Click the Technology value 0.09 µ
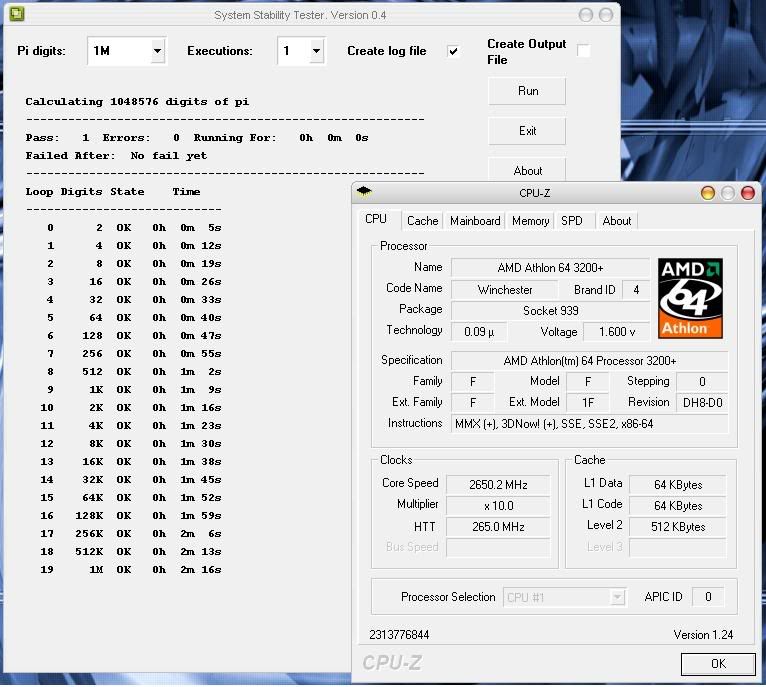The image size is (766, 687). click(x=479, y=332)
